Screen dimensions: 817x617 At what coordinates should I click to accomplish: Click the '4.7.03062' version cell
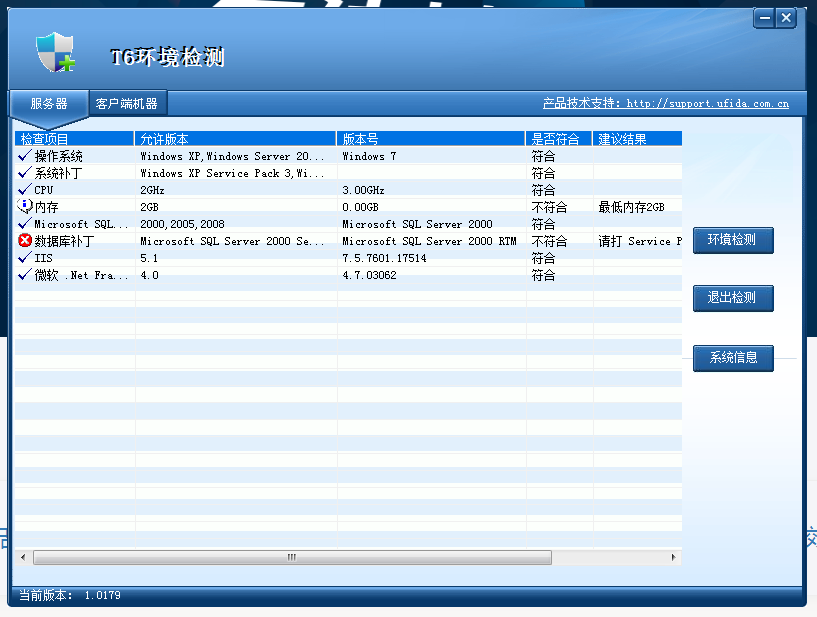(x=369, y=275)
